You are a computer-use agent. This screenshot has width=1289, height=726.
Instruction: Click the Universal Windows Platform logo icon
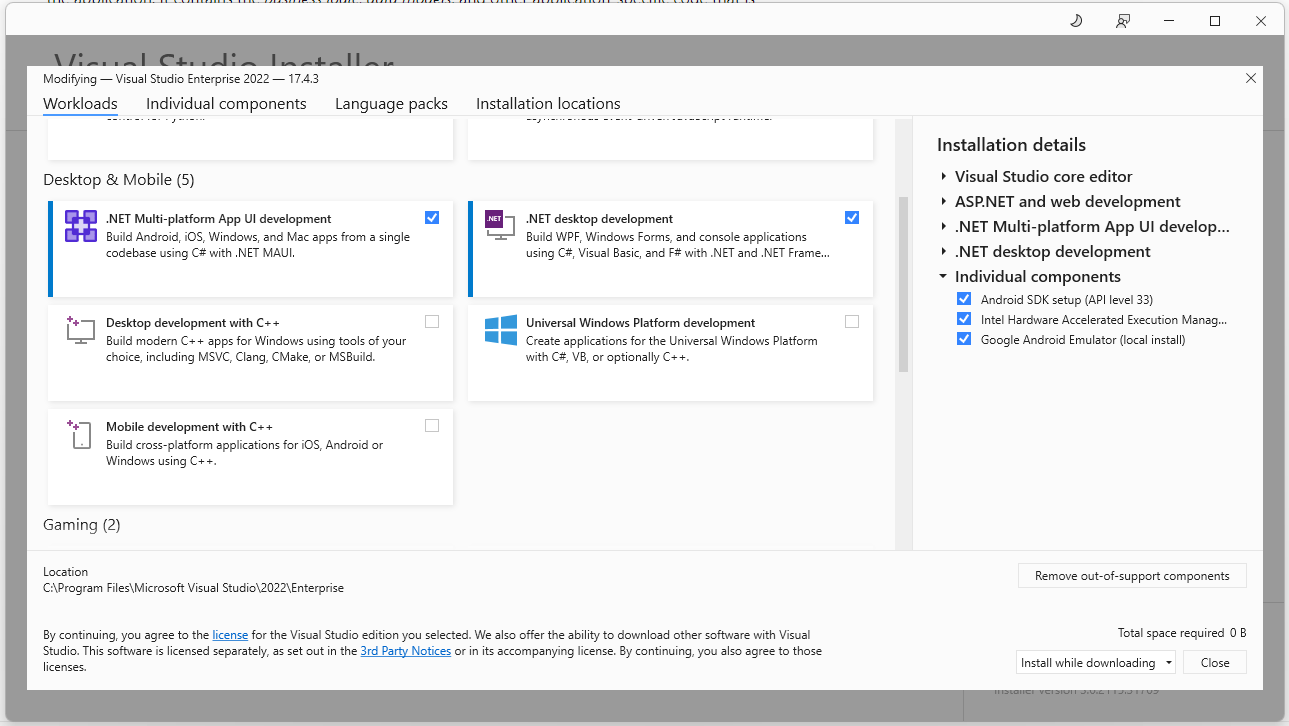[x=500, y=330]
